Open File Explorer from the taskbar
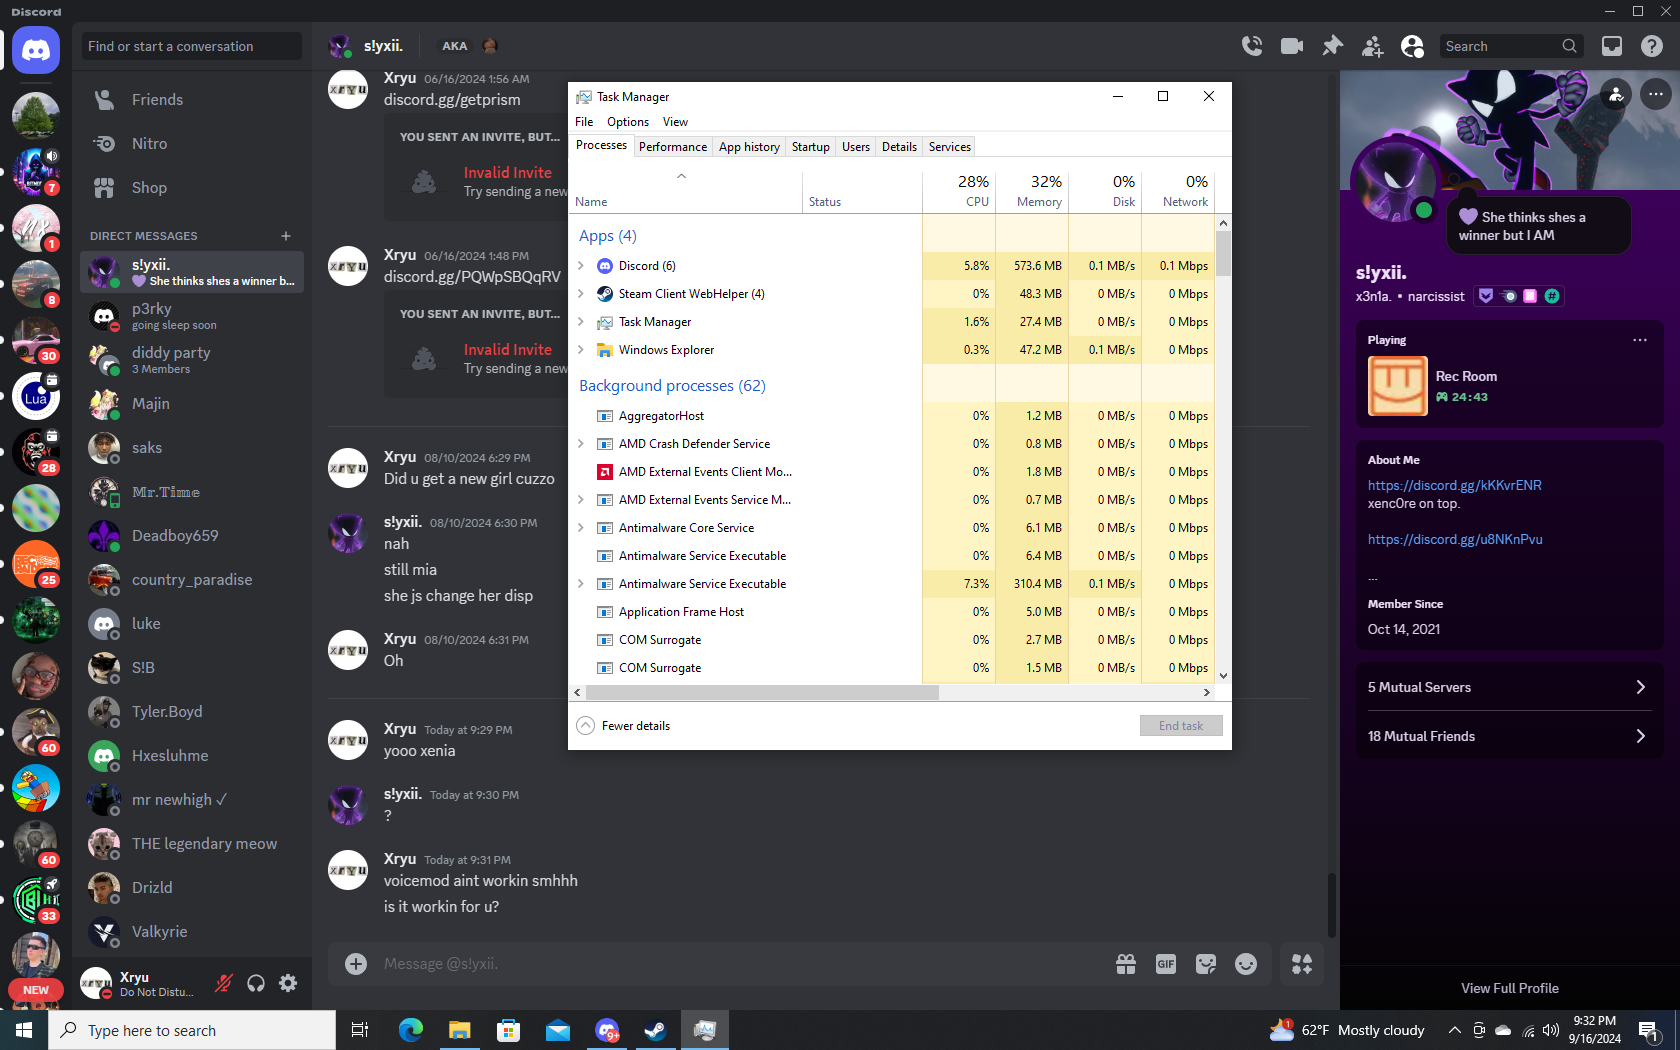The height and width of the screenshot is (1050, 1680). 460,1030
